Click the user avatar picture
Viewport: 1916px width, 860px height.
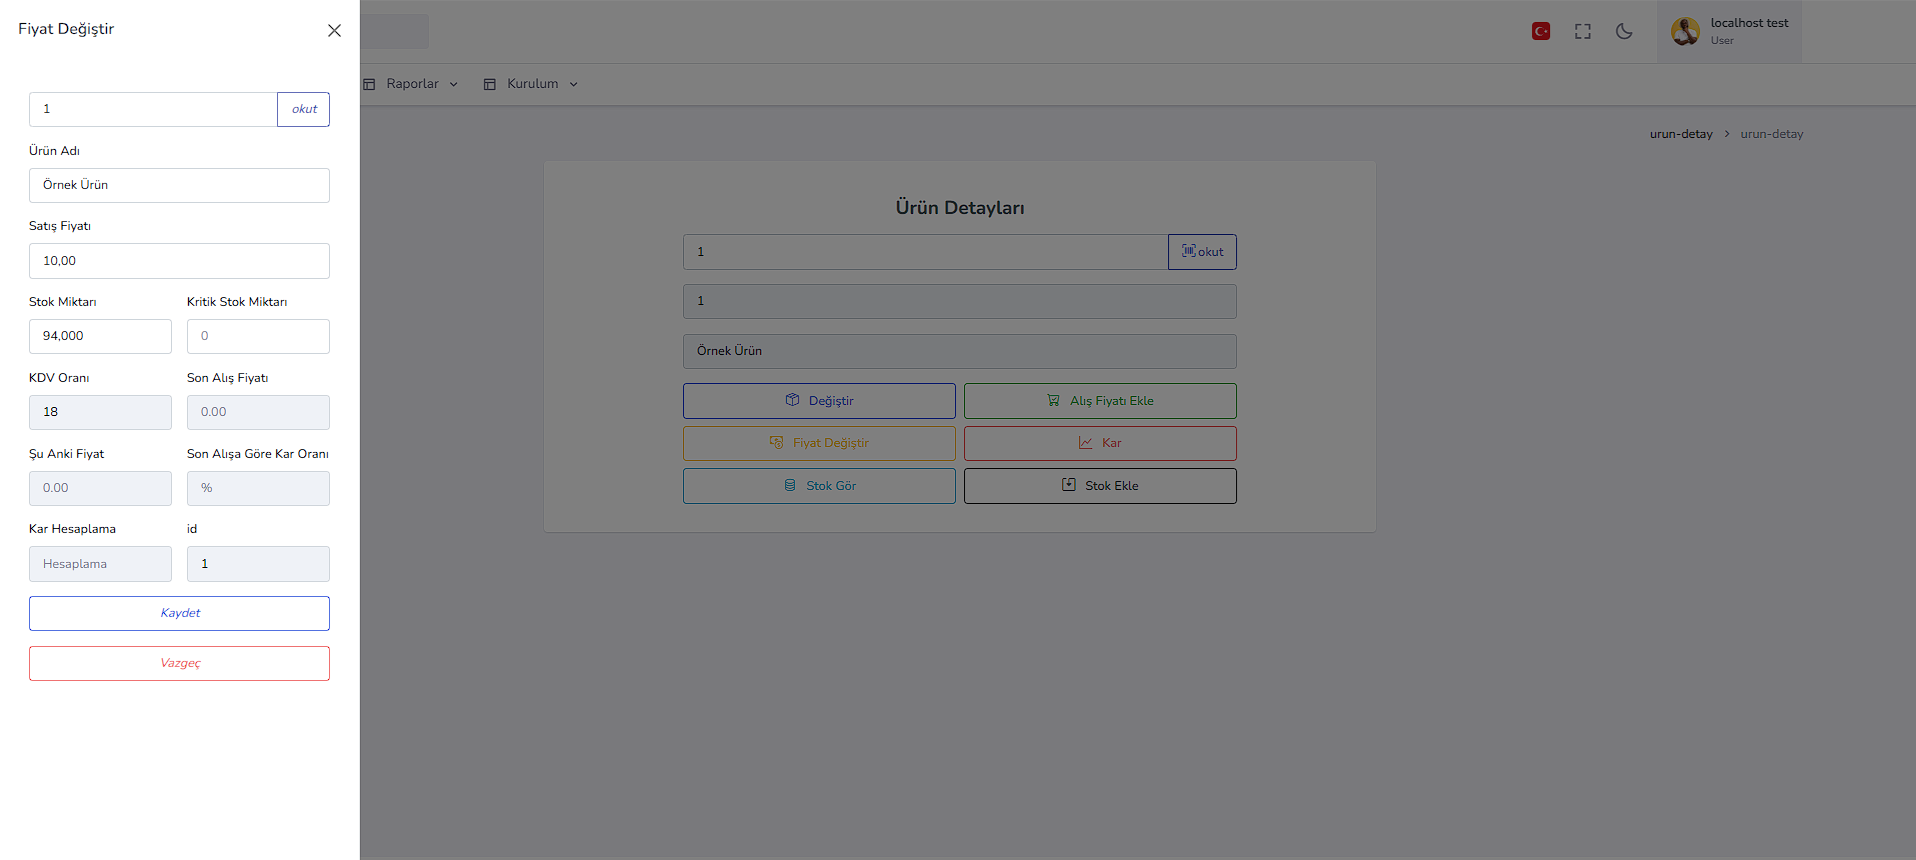coord(1685,32)
